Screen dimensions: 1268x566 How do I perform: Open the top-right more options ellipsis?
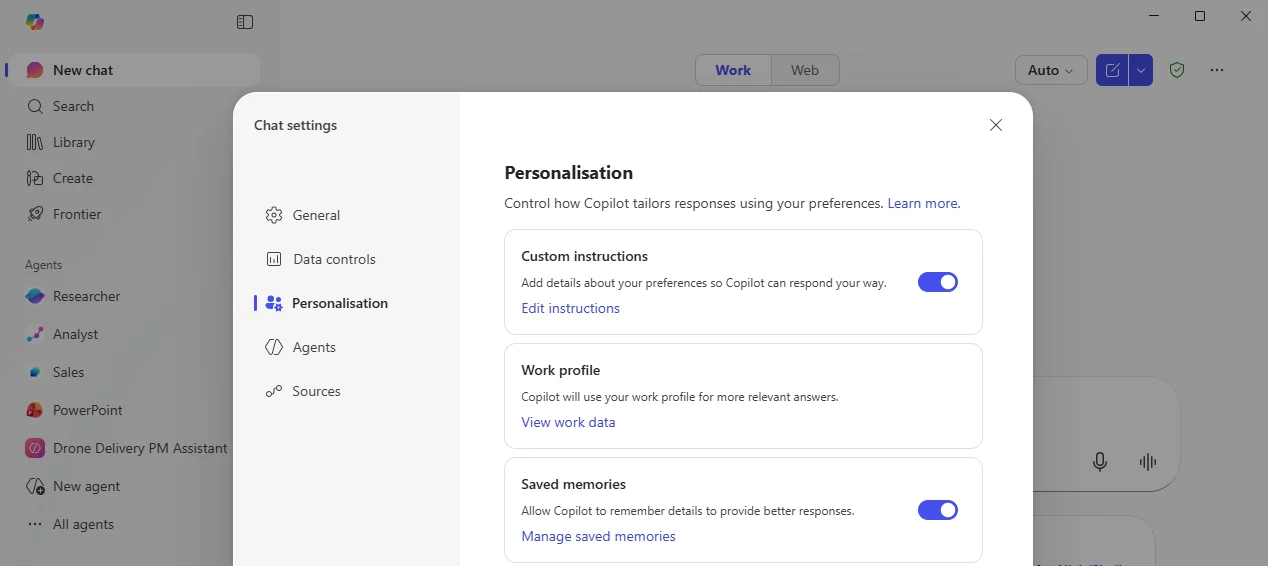point(1217,70)
